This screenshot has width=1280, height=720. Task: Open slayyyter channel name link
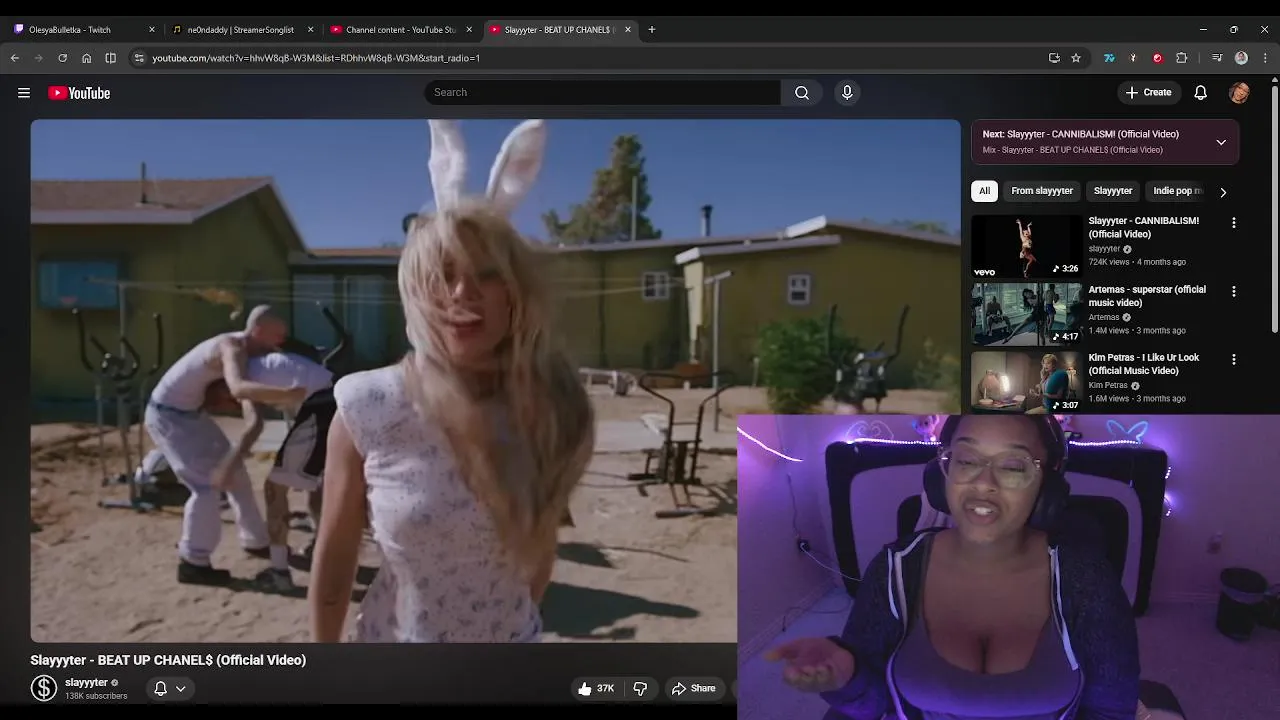86,682
